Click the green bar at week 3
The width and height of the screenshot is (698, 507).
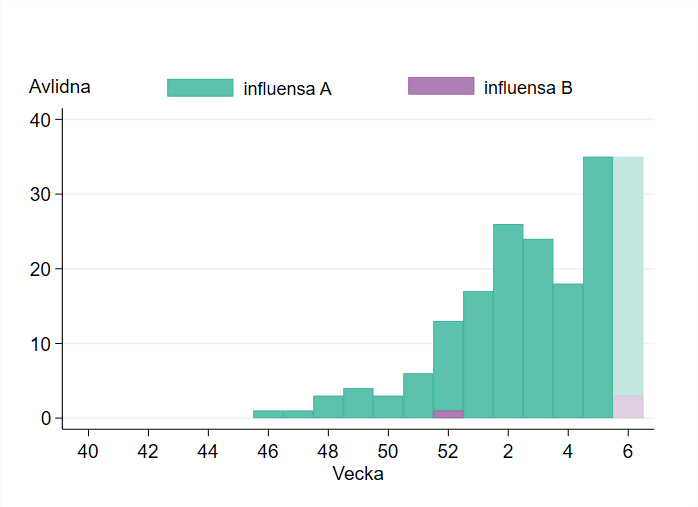click(x=538, y=328)
